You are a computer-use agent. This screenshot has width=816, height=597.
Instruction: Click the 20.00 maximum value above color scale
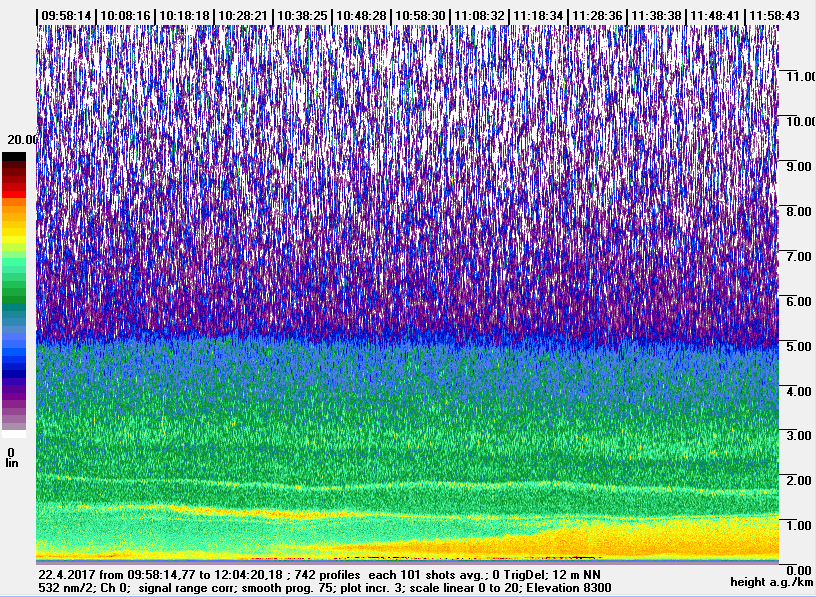coord(22,140)
